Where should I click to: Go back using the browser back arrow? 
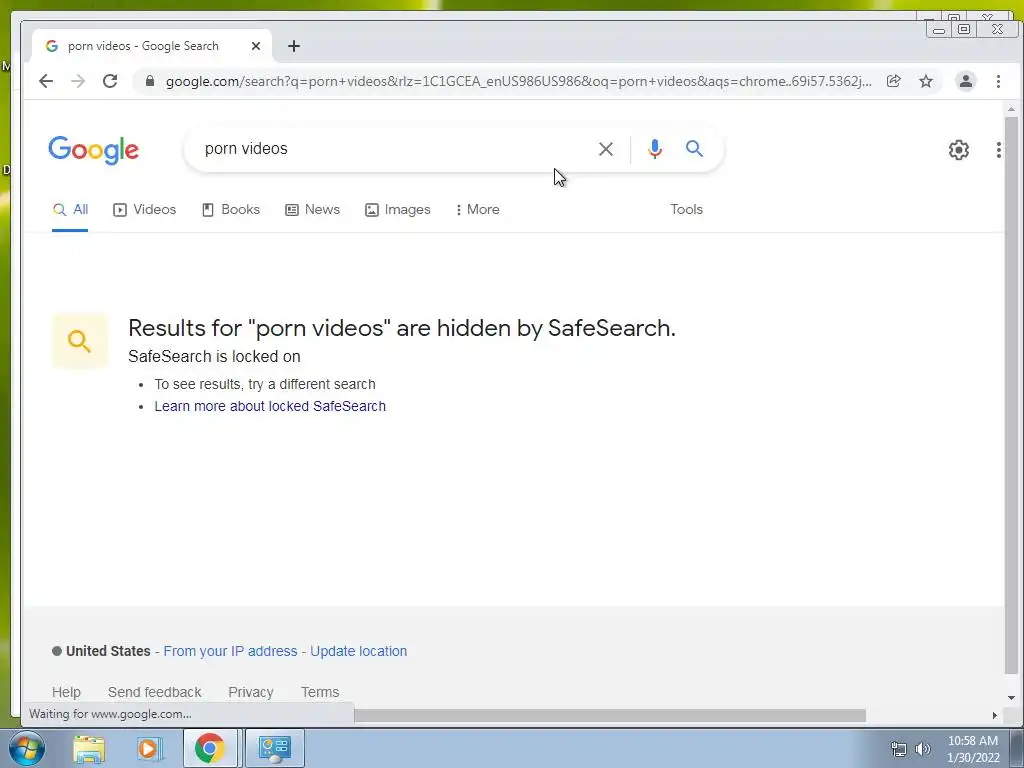click(46, 81)
